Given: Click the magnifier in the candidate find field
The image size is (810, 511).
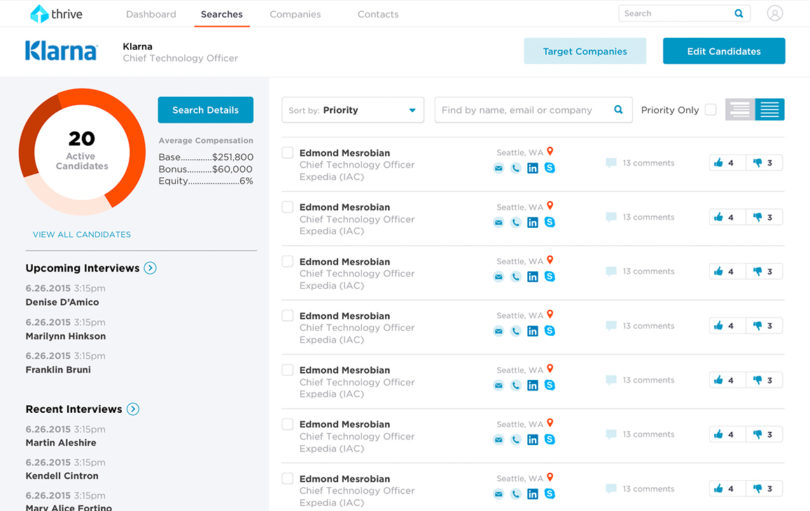Looking at the screenshot, I should 618,110.
